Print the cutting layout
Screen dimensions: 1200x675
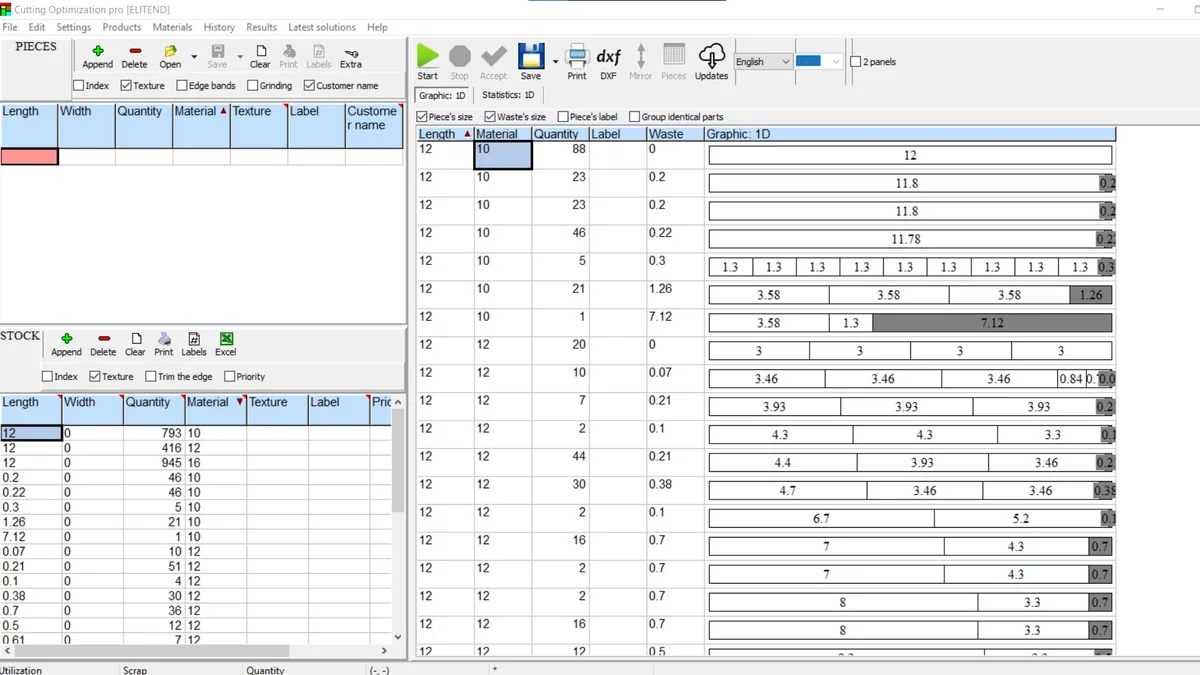pos(577,61)
